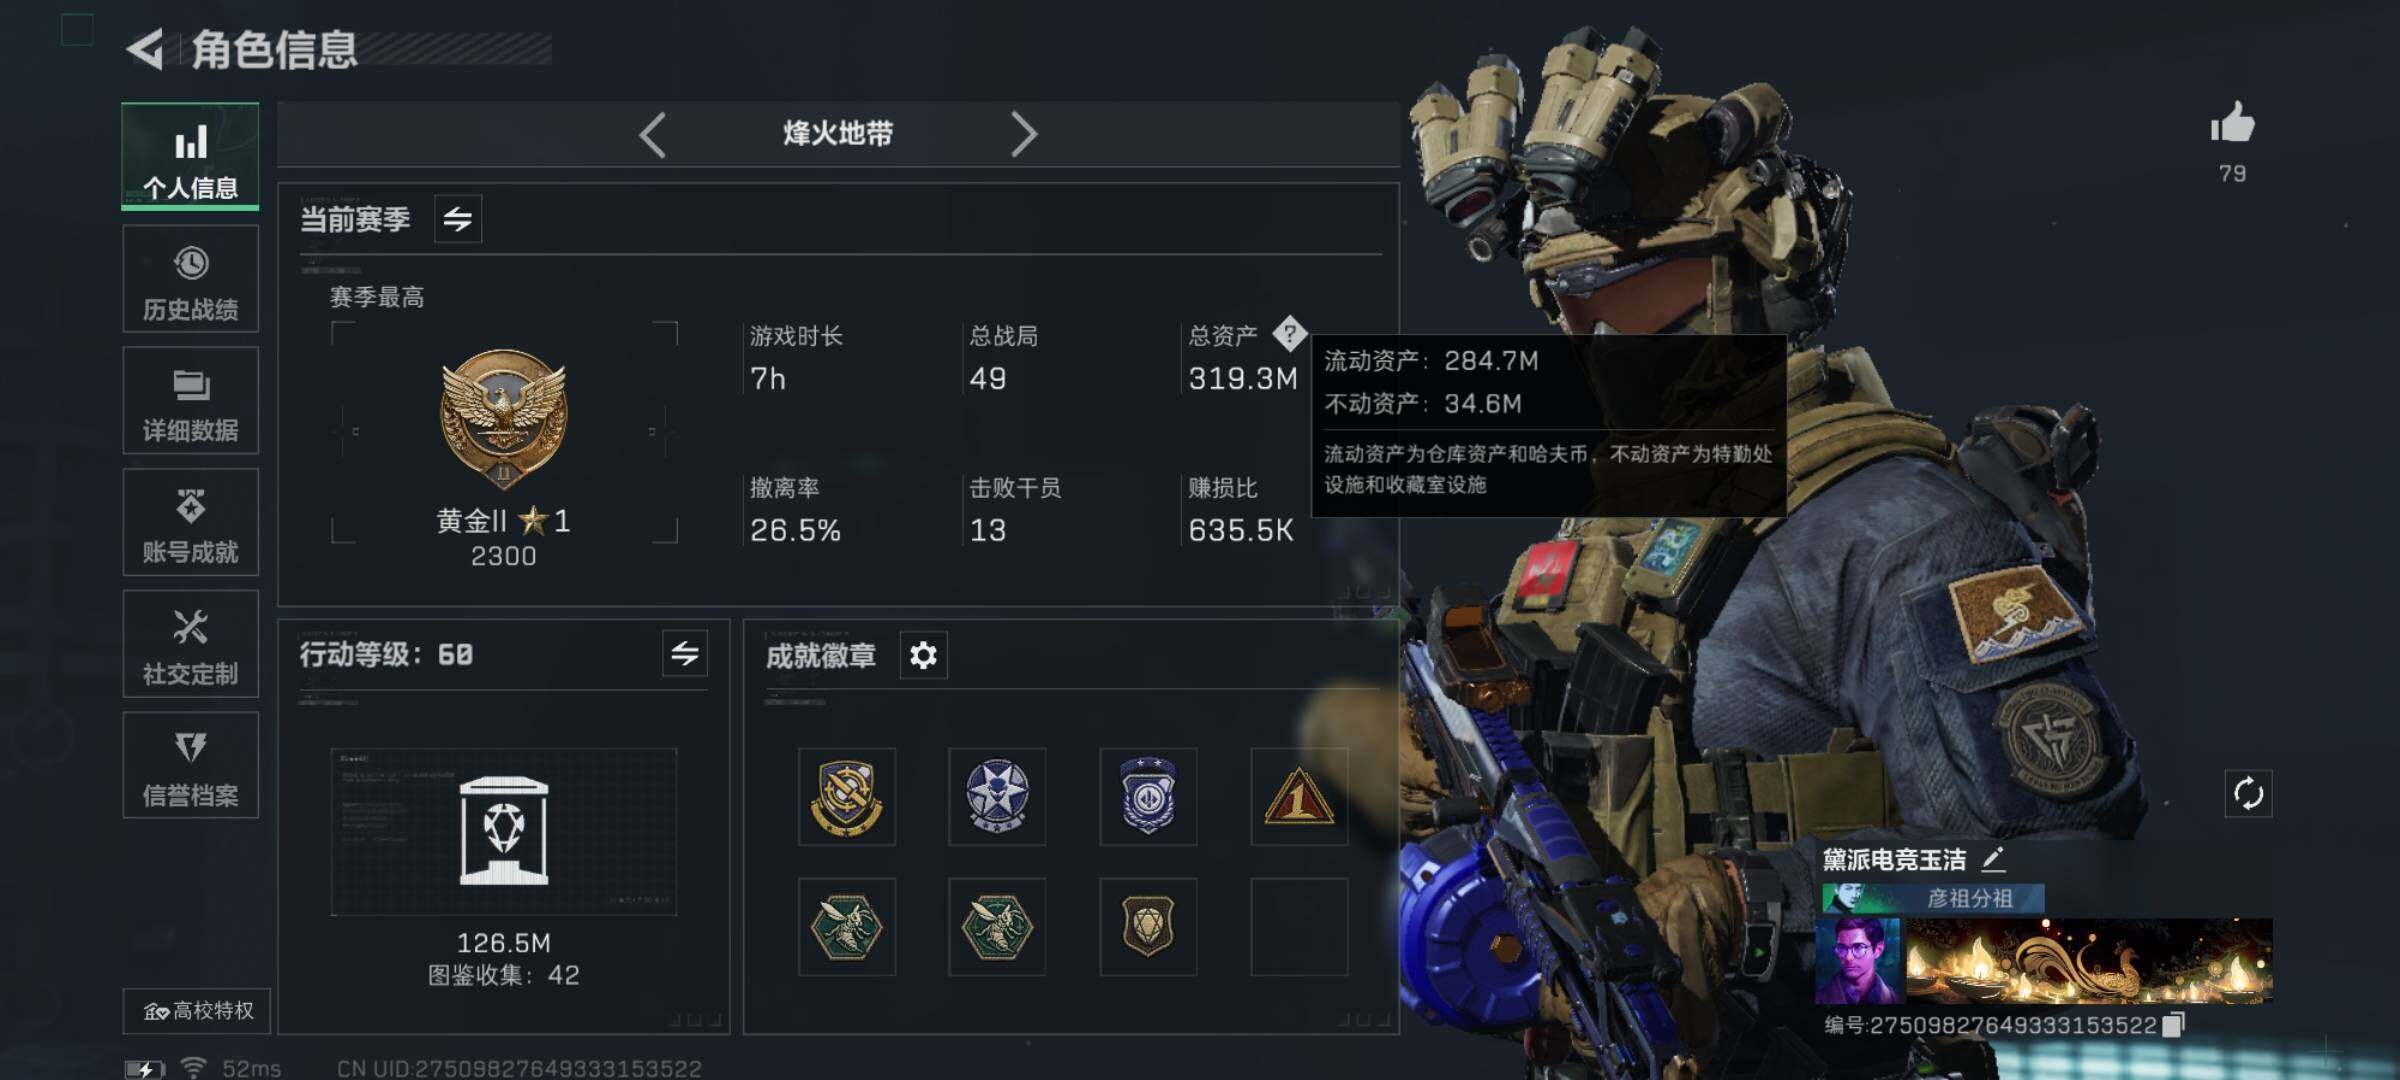2400x1080 pixels.
Task: Switch to previous mode with left chevron
Action: pyautogui.click(x=652, y=134)
